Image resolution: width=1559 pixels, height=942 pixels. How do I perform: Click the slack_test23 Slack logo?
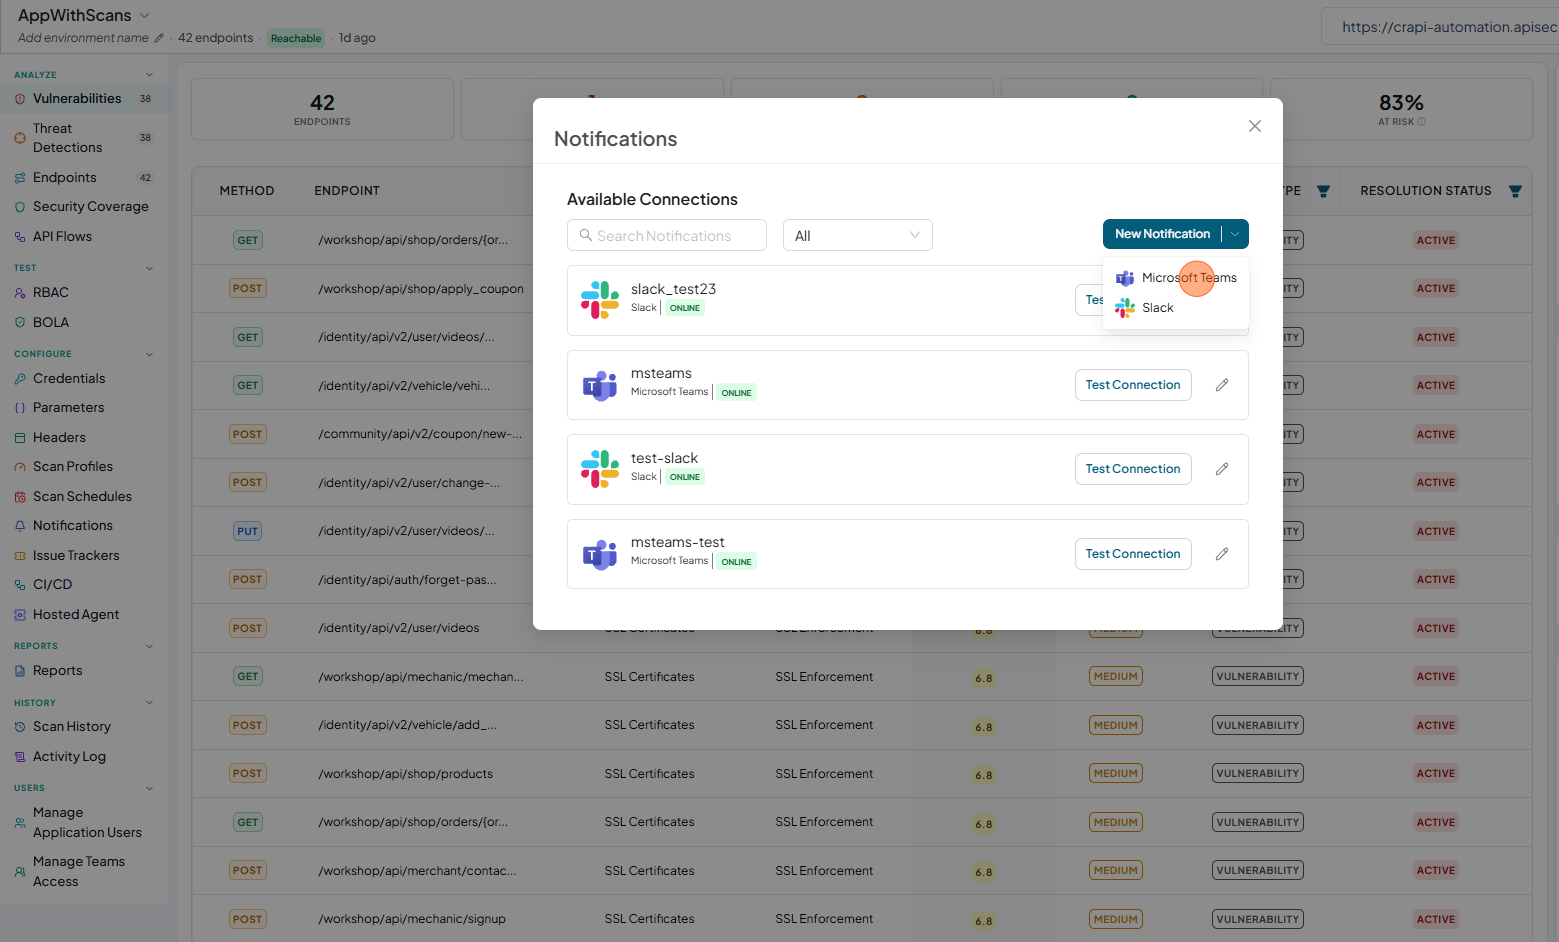coord(600,300)
